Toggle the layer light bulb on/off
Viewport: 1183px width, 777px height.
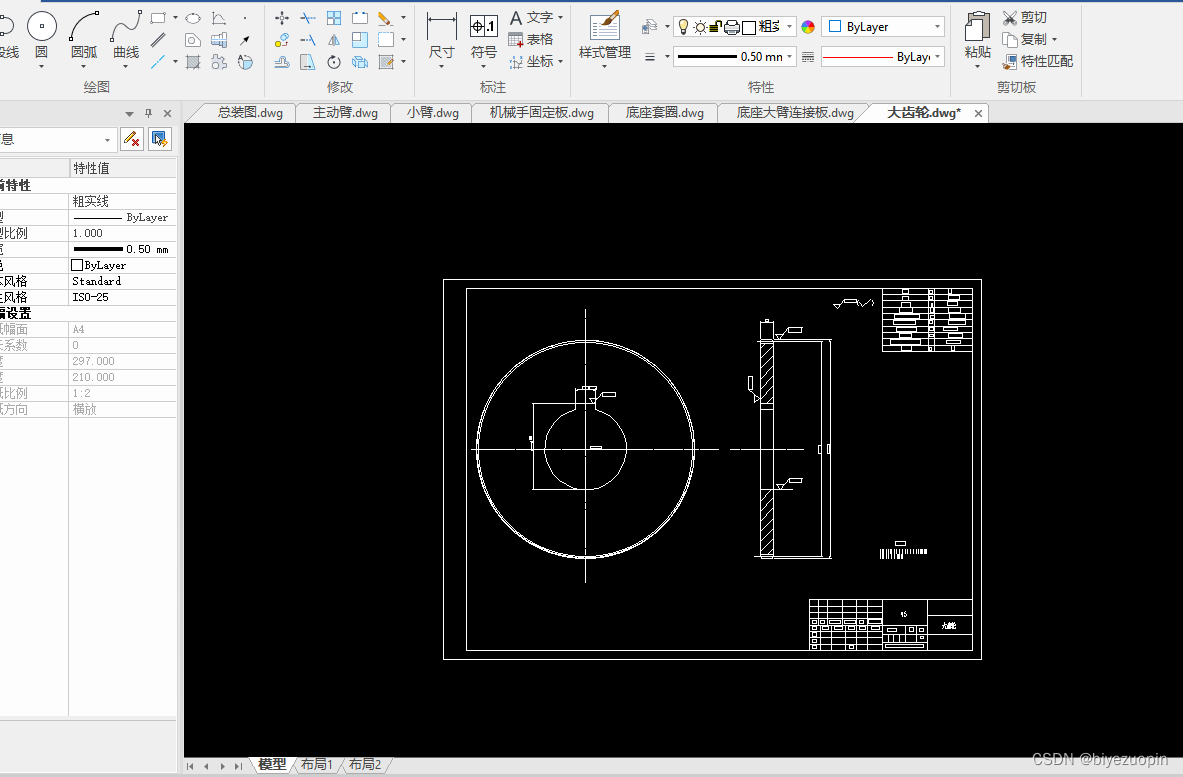[684, 27]
